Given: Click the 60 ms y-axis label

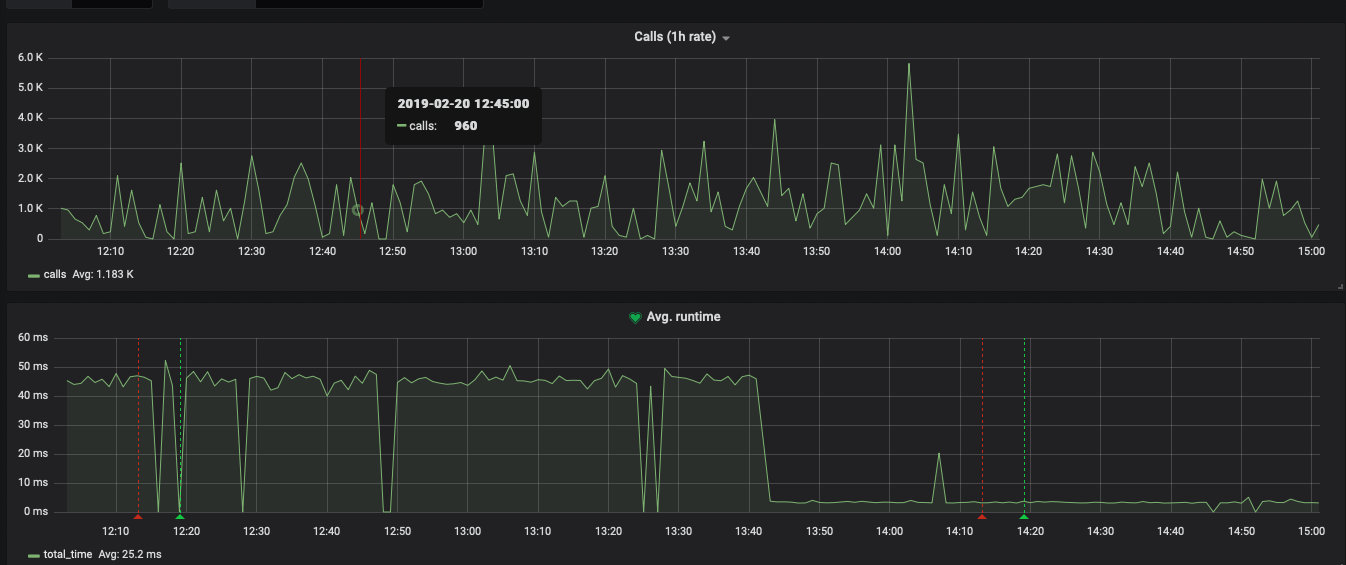Looking at the screenshot, I should click(x=33, y=337).
